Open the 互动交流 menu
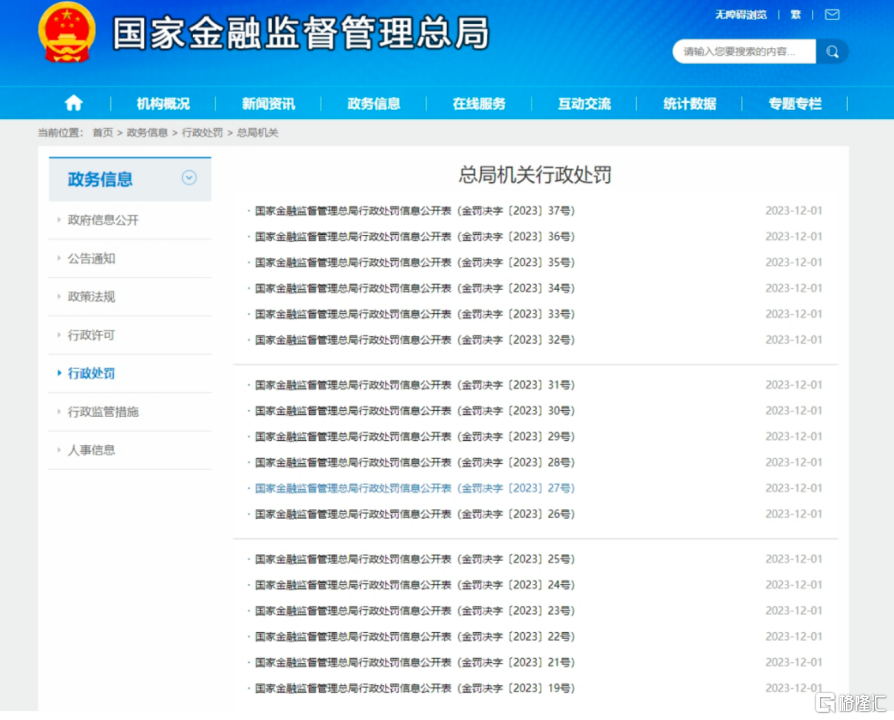 click(x=584, y=104)
